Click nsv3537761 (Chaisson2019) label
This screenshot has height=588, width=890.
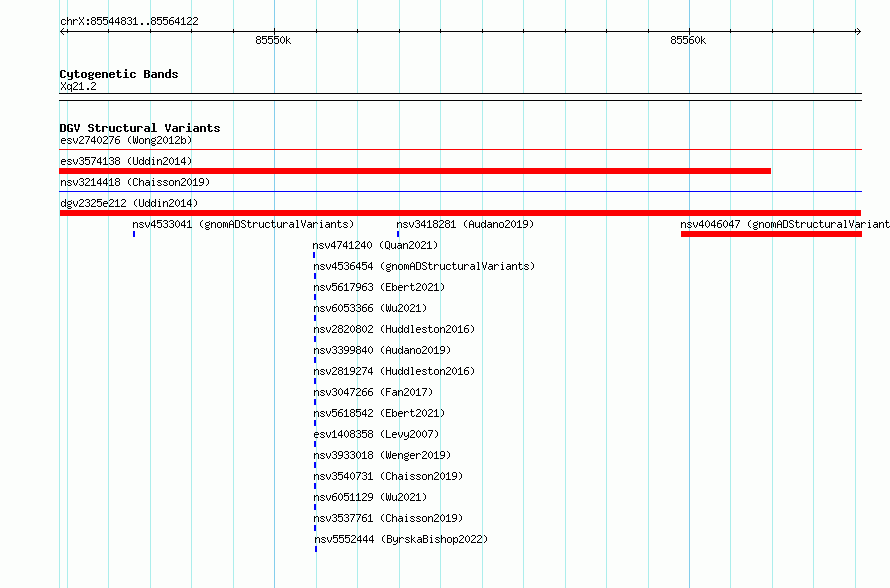[388, 518]
